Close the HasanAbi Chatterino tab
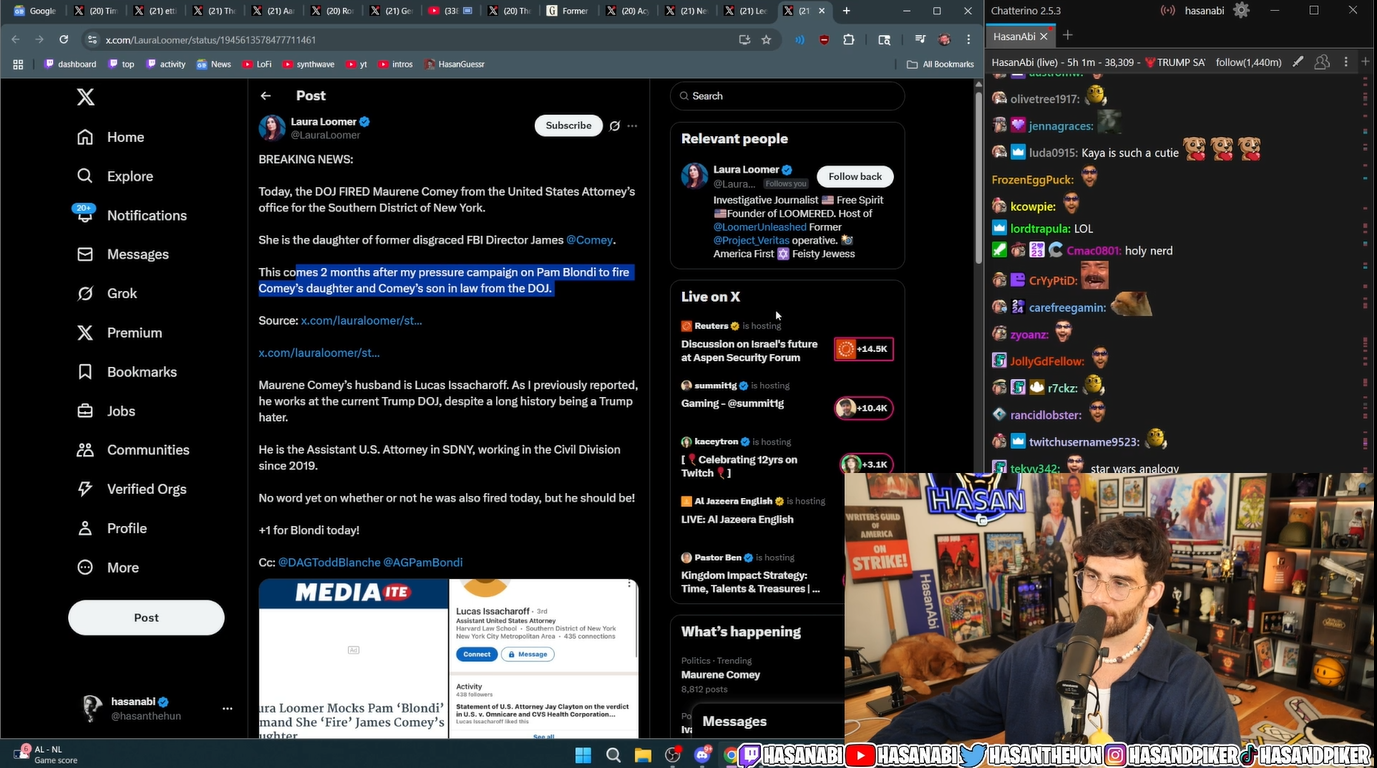Image resolution: width=1377 pixels, height=768 pixels. pos(1043,36)
